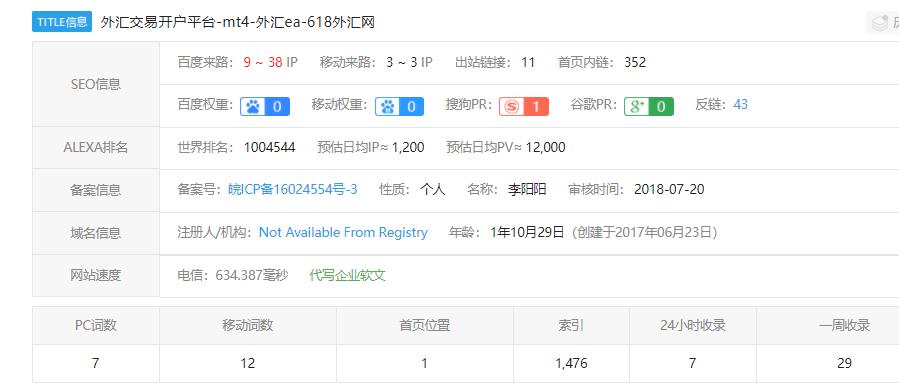Click the homepage internal links value 352

pyautogui.click(x=635, y=62)
